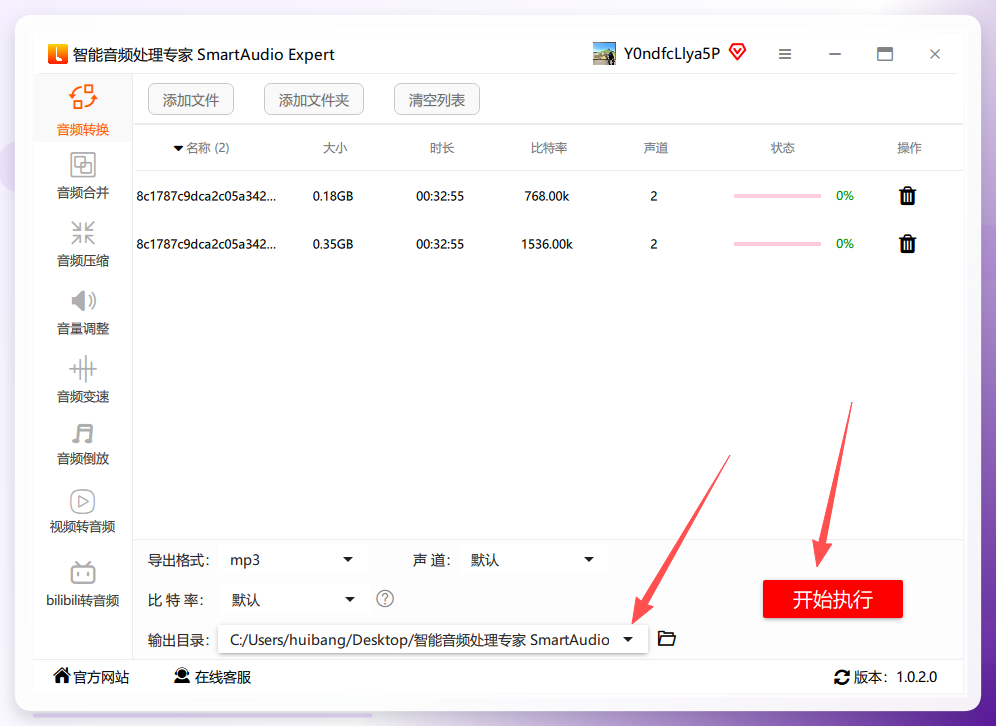Delete the 0.18GB file row
Viewport: 996px width, 726px height.
pyautogui.click(x=907, y=196)
